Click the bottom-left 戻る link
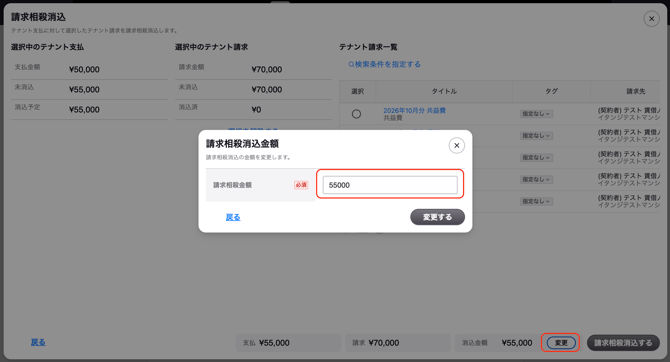 coord(38,342)
